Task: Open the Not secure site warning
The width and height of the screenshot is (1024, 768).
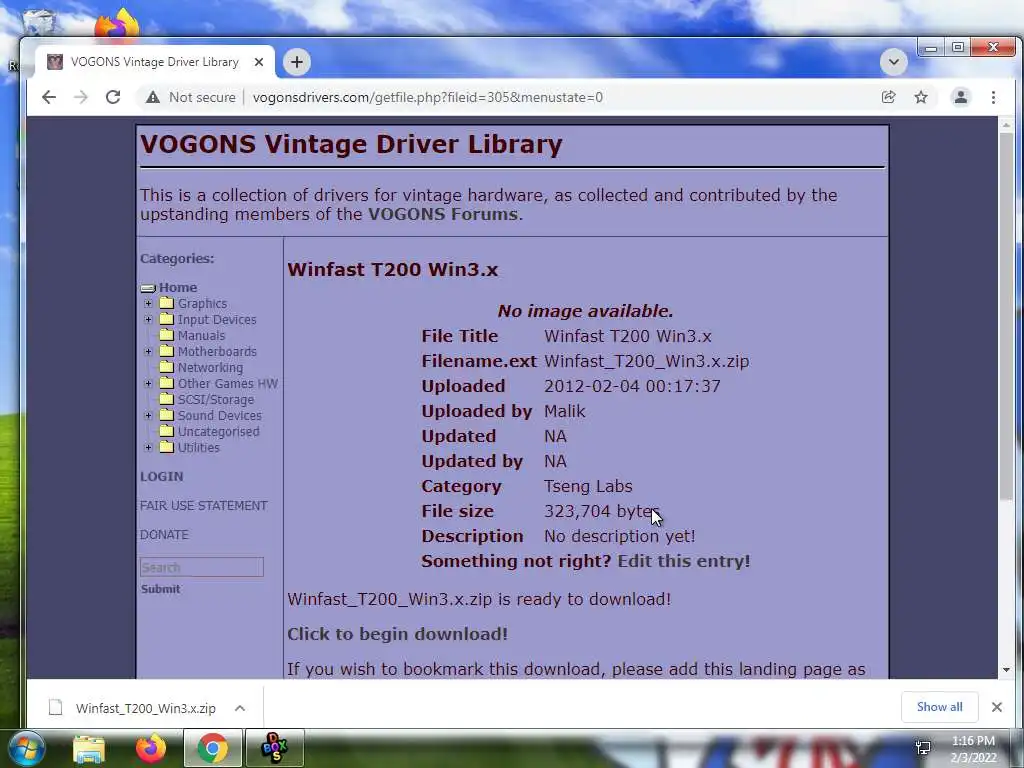Action: click(191, 97)
